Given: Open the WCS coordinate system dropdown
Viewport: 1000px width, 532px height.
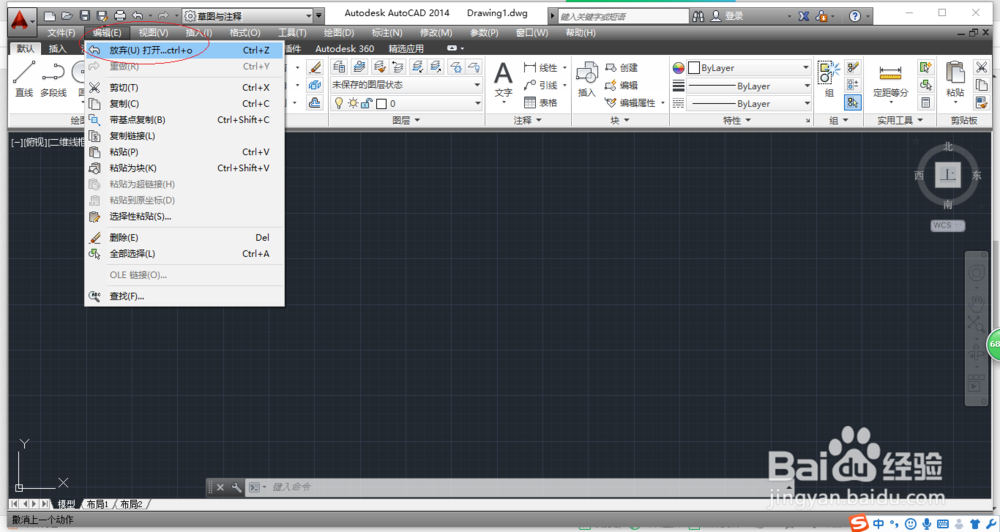Looking at the screenshot, I should 948,225.
